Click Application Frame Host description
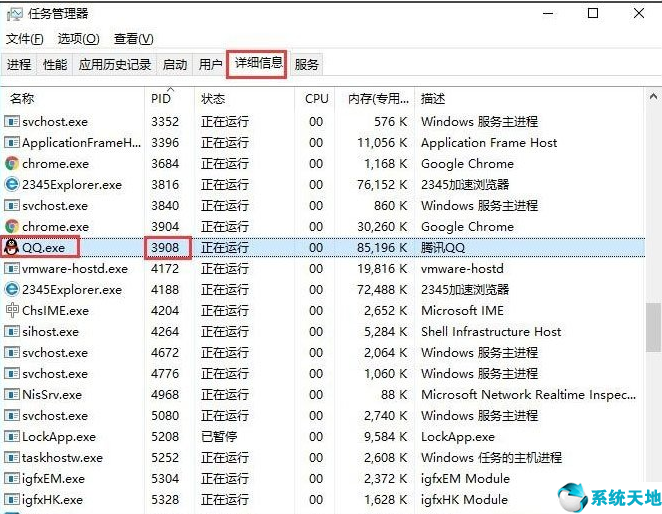Image resolution: width=662 pixels, height=514 pixels. point(489,143)
